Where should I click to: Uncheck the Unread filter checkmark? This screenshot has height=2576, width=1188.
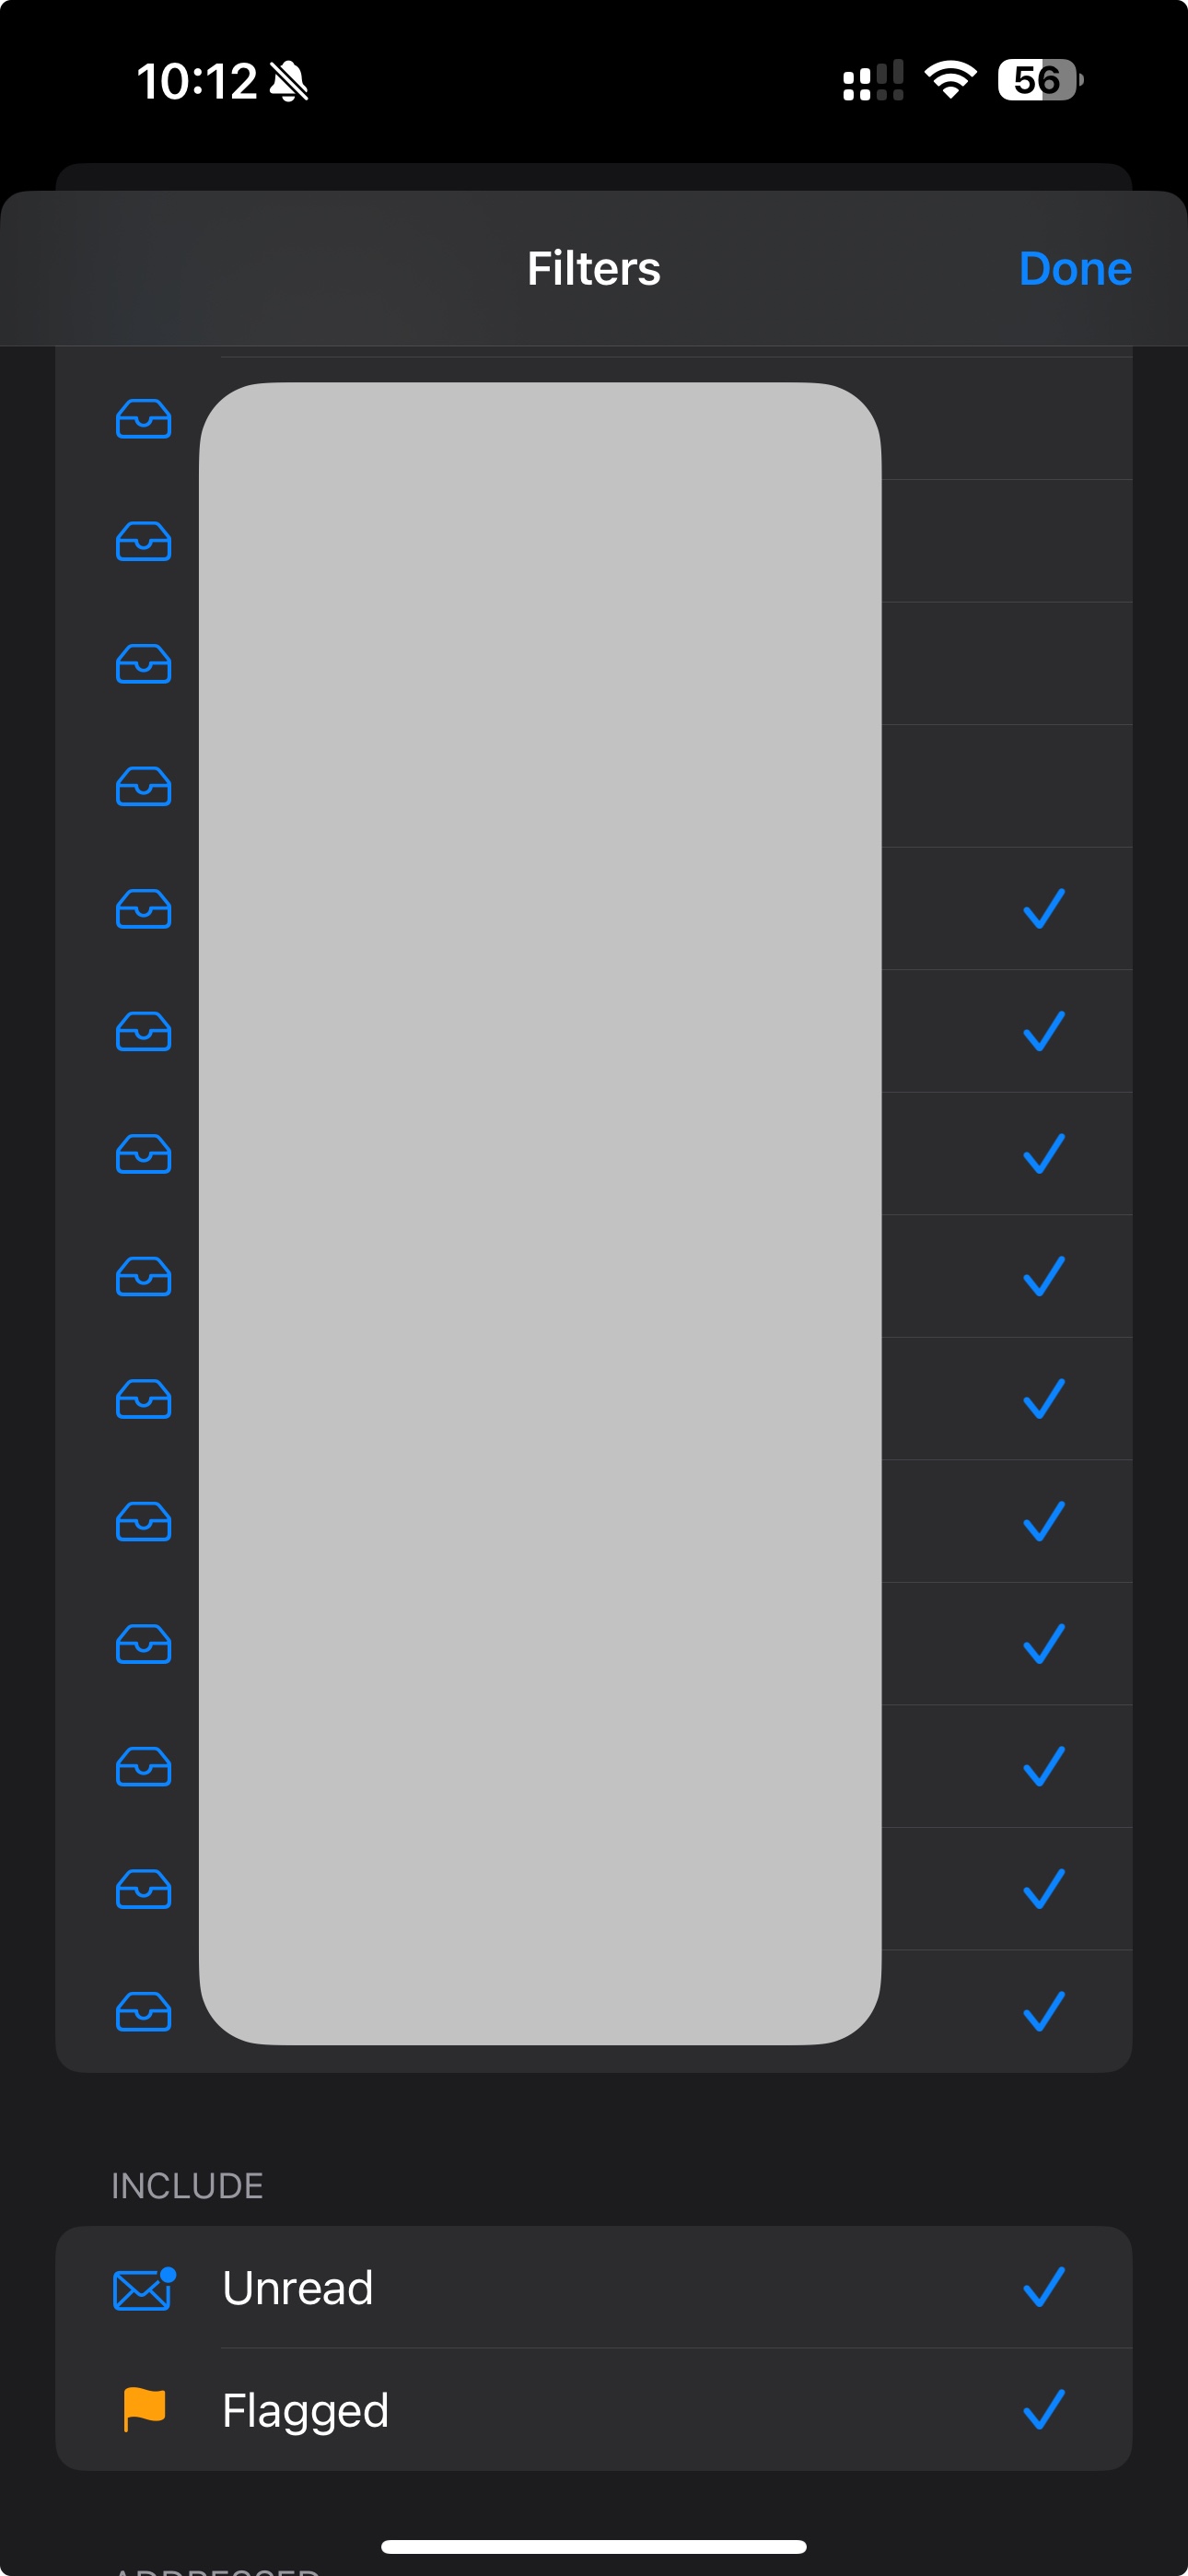pos(1044,2287)
